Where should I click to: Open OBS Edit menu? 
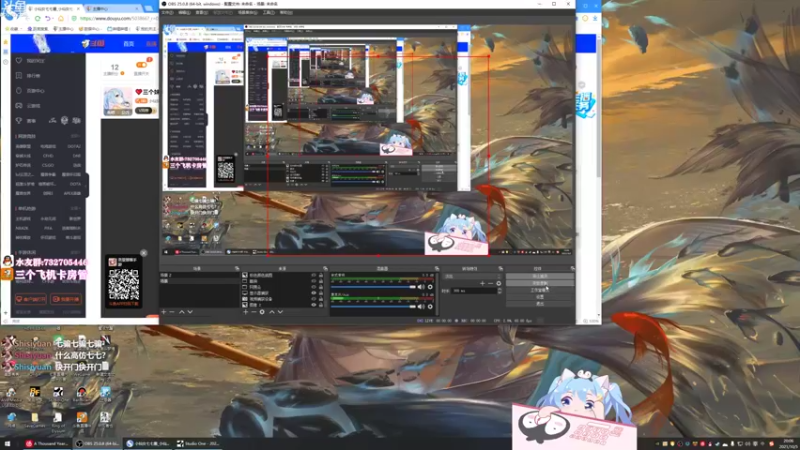click(184, 12)
